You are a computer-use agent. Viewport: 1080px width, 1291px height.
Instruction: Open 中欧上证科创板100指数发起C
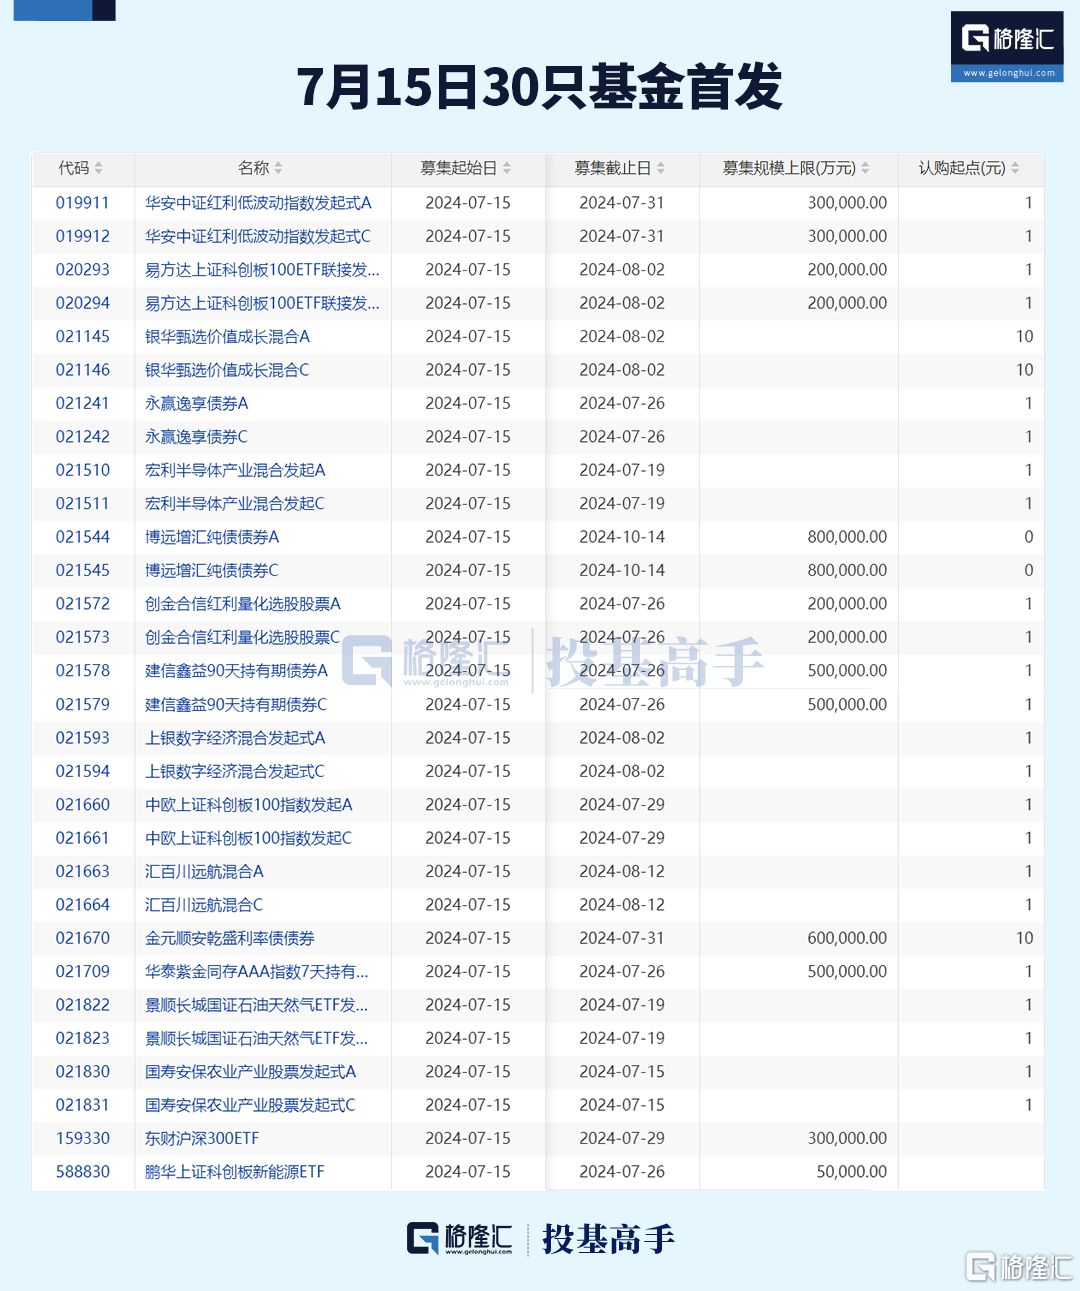tap(249, 838)
